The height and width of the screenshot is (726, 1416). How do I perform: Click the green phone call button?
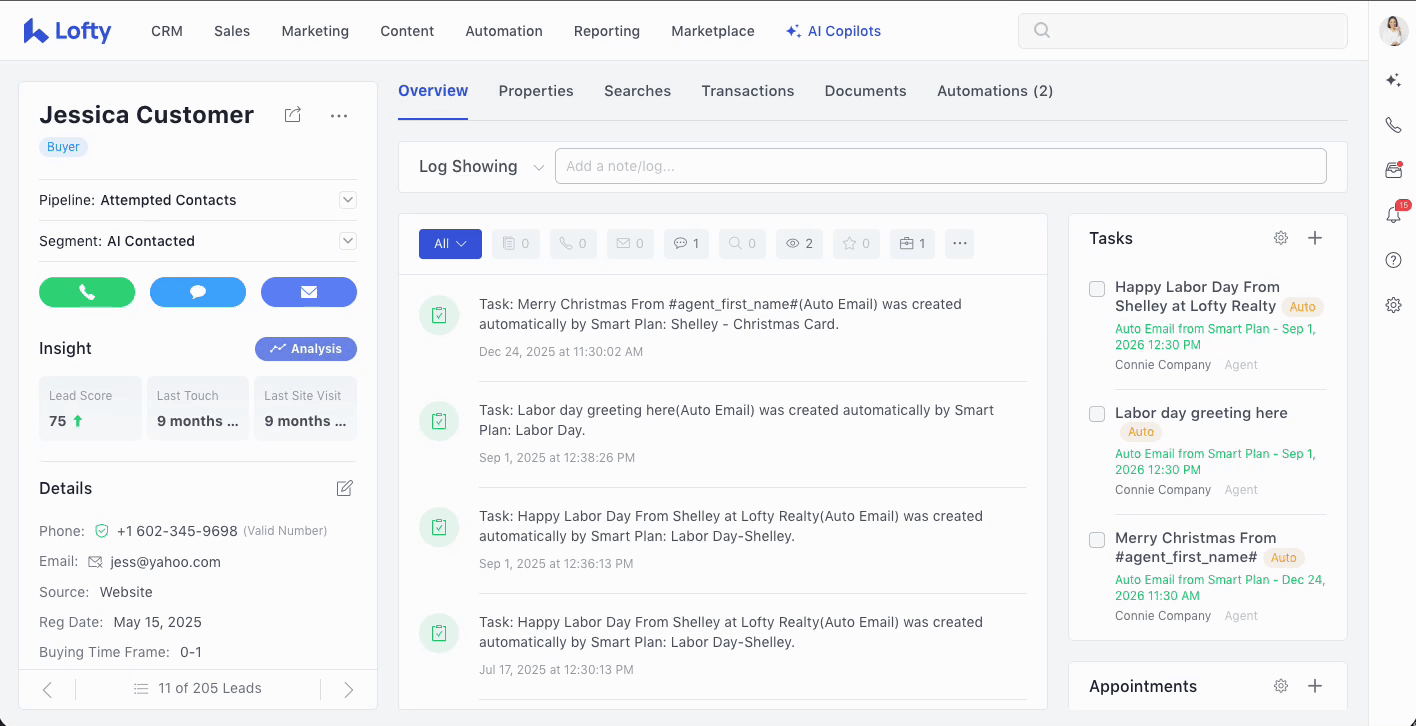pos(87,292)
